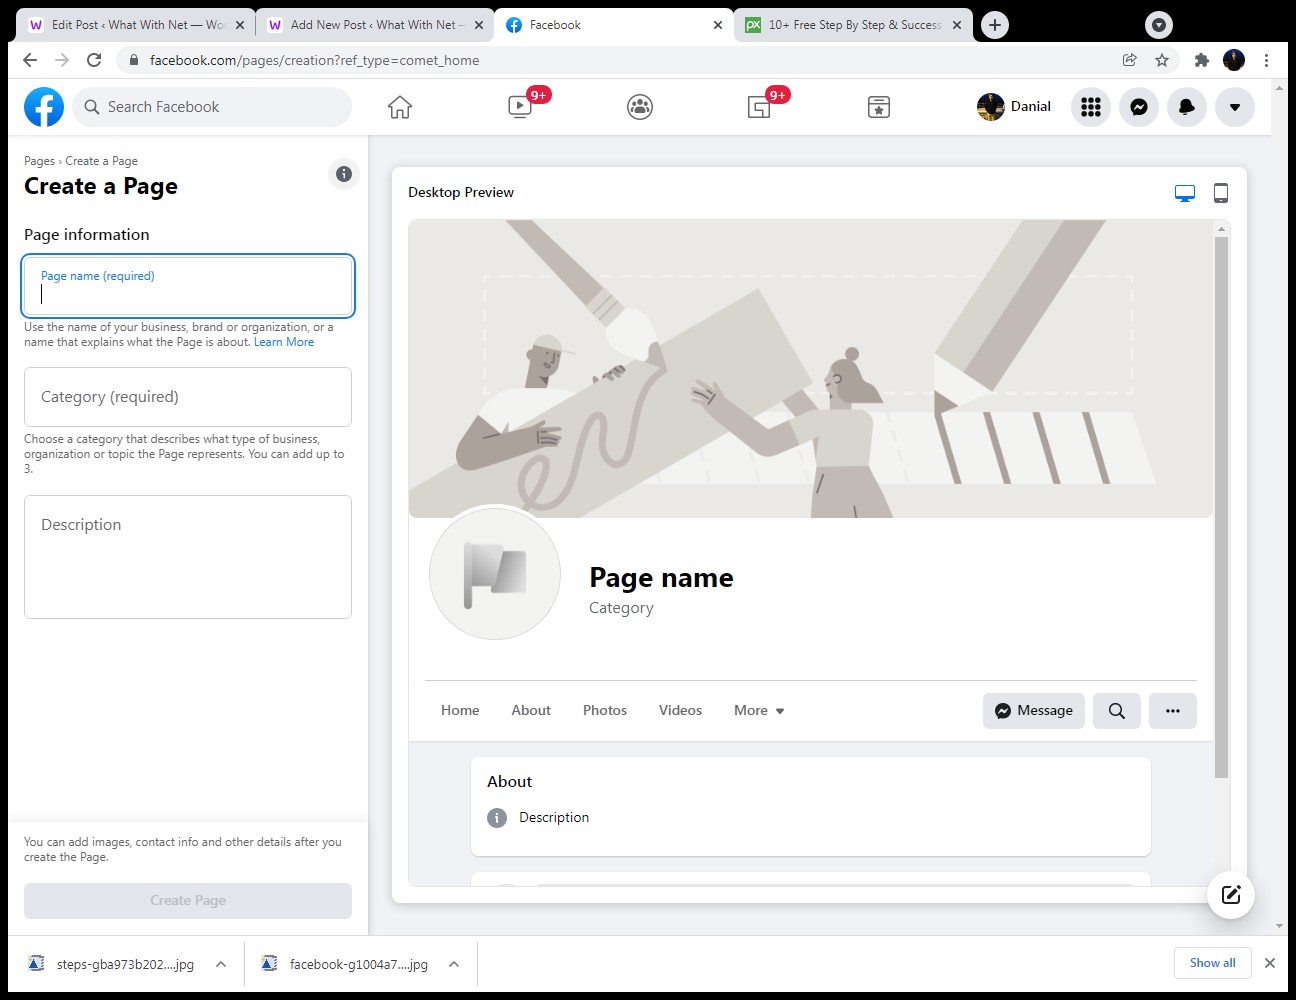Click the Message button in the preview
Viewport: 1296px width, 1000px height.
[x=1033, y=710]
